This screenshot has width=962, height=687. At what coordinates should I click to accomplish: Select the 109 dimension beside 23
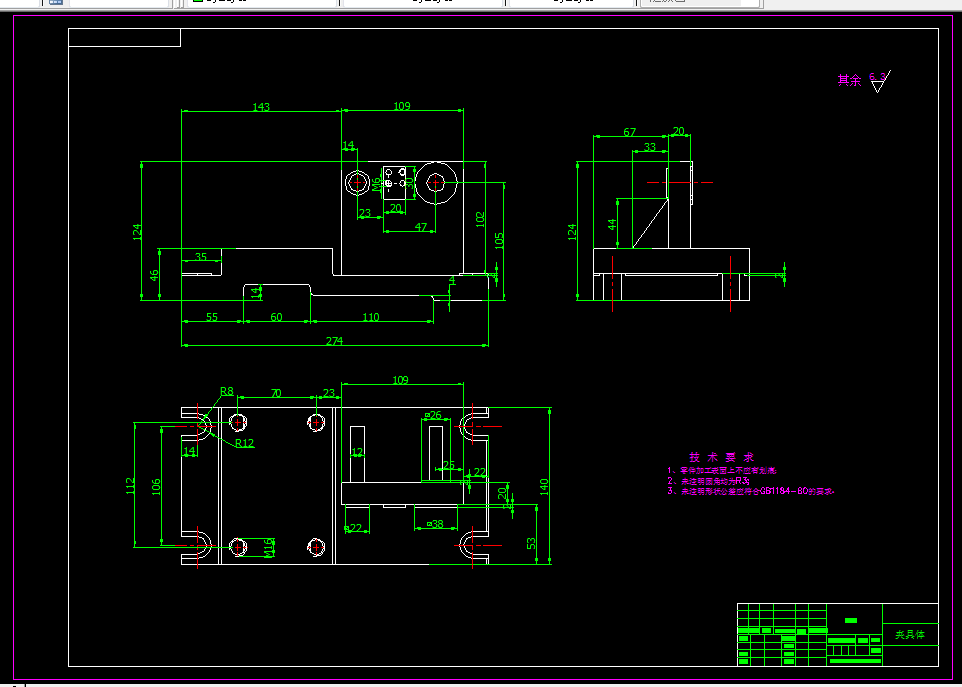click(x=400, y=380)
